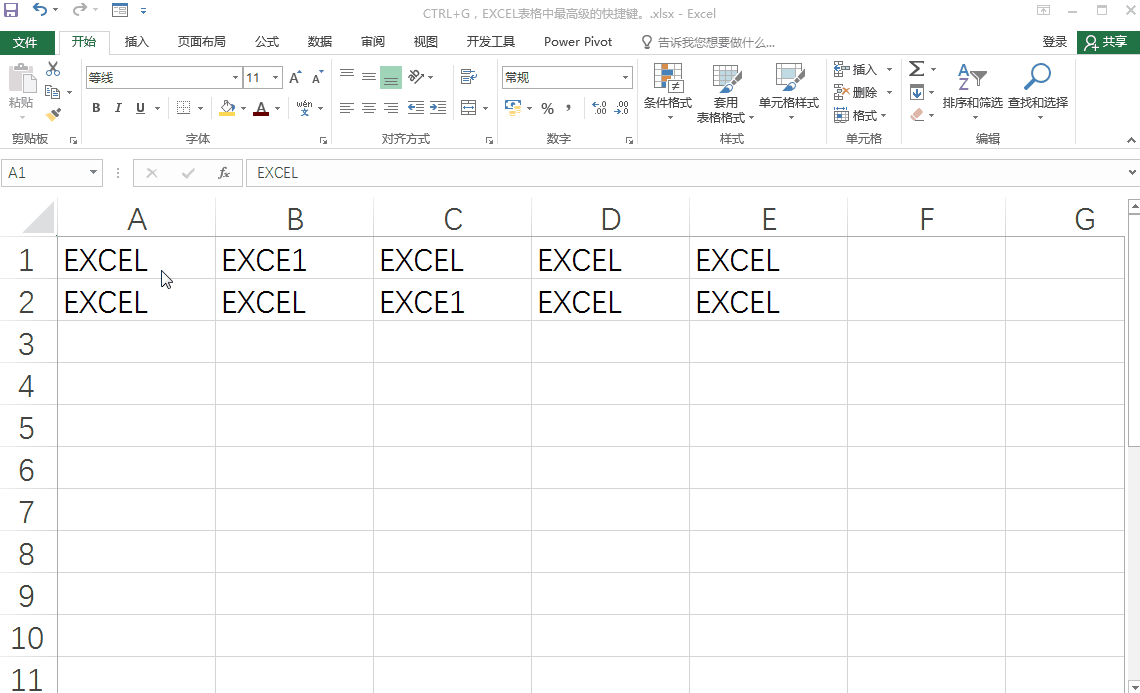
Task: Toggle align text right
Action: (x=391, y=108)
